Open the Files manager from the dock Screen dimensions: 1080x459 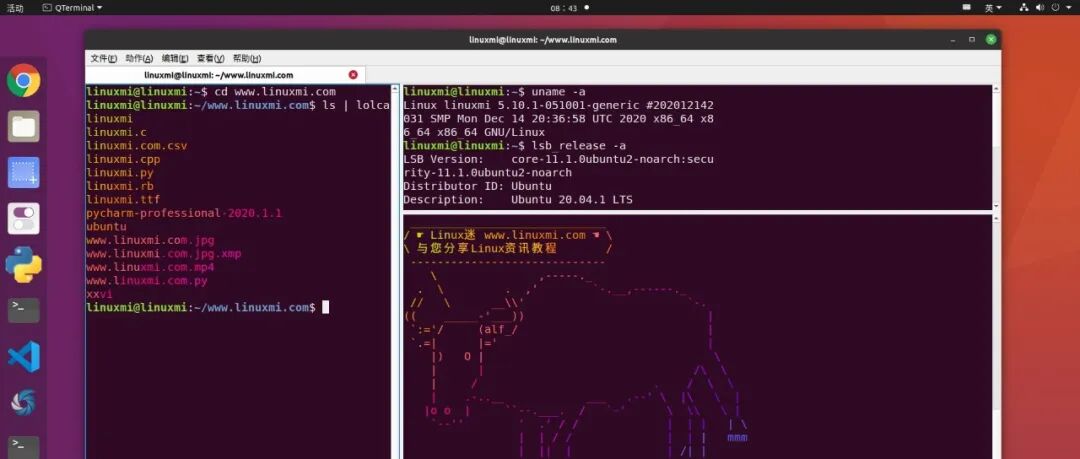click(23, 126)
